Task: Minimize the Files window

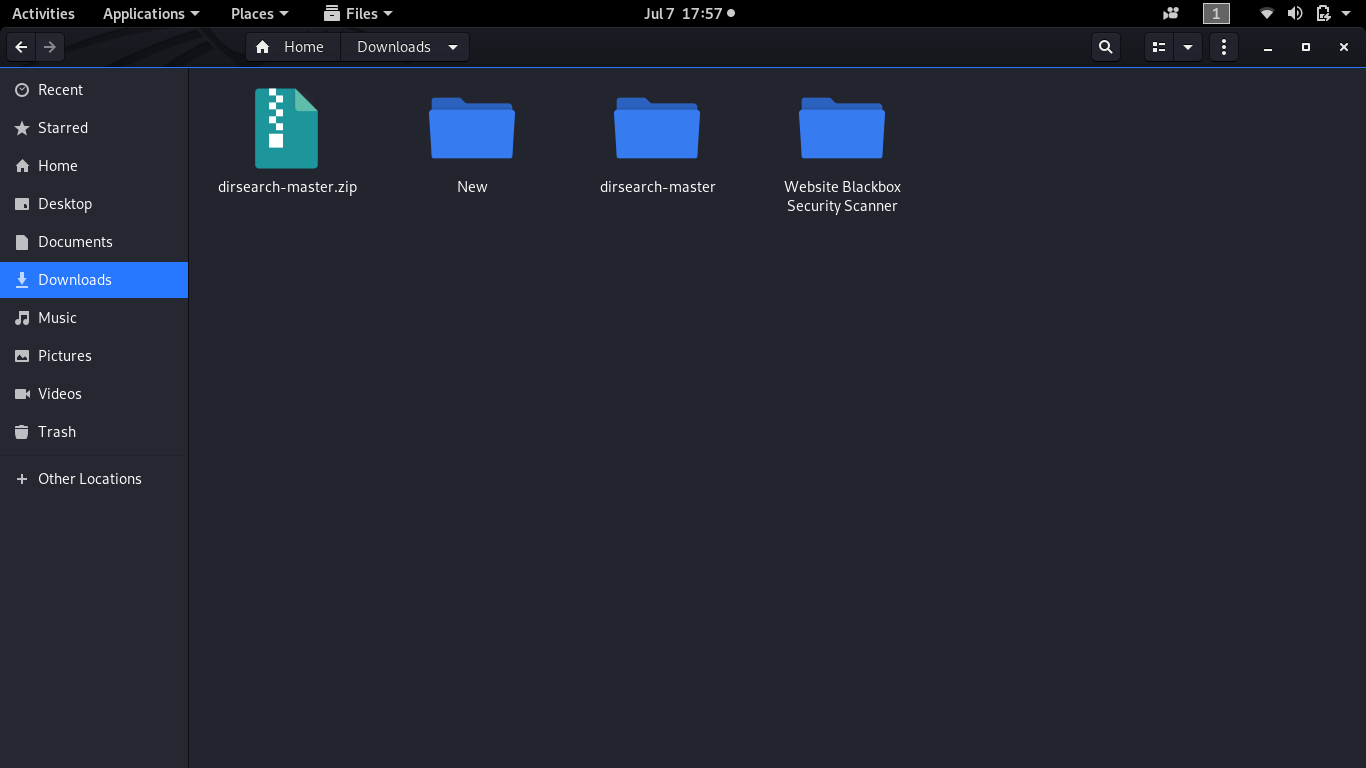Action: [1268, 47]
